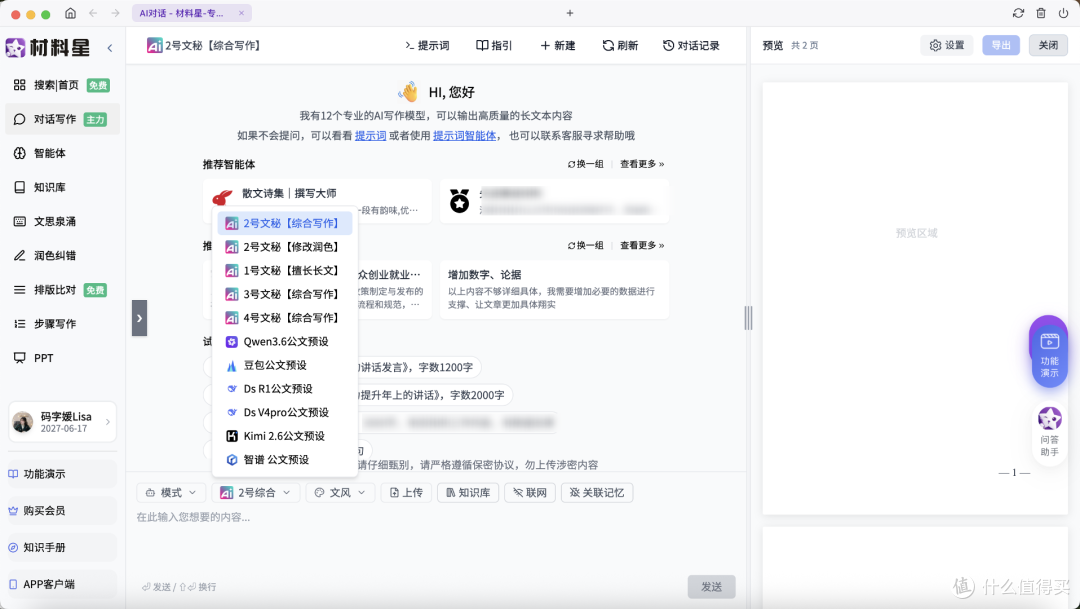Open the 模式 dropdown

pos(171,493)
